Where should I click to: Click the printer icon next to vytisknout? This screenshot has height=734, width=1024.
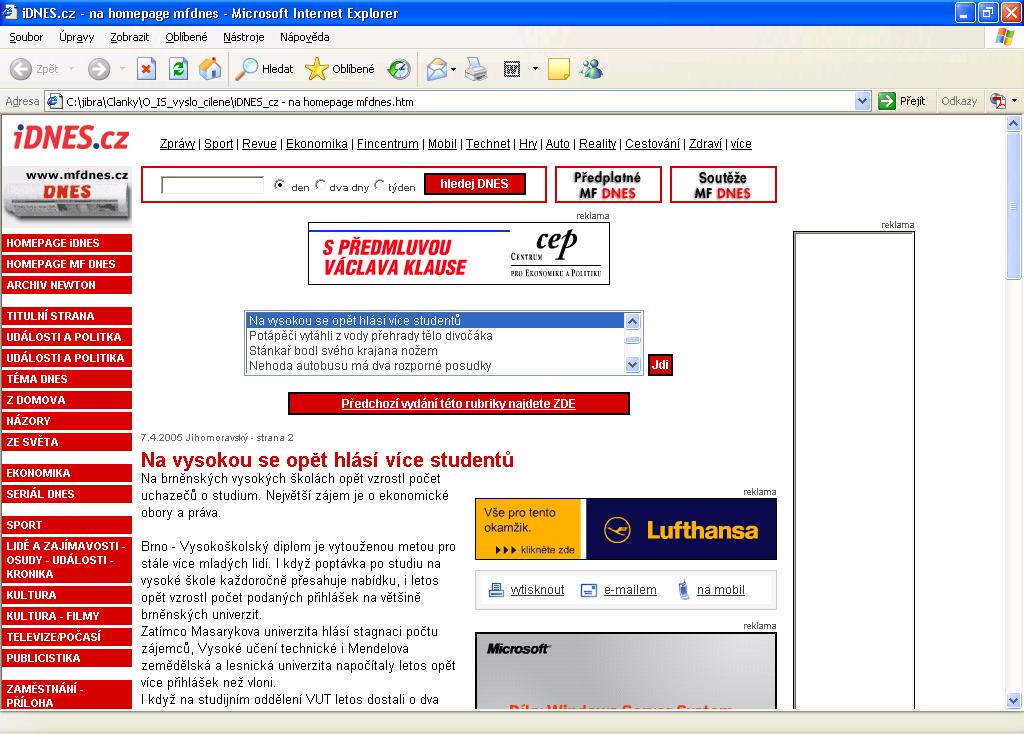pos(496,590)
